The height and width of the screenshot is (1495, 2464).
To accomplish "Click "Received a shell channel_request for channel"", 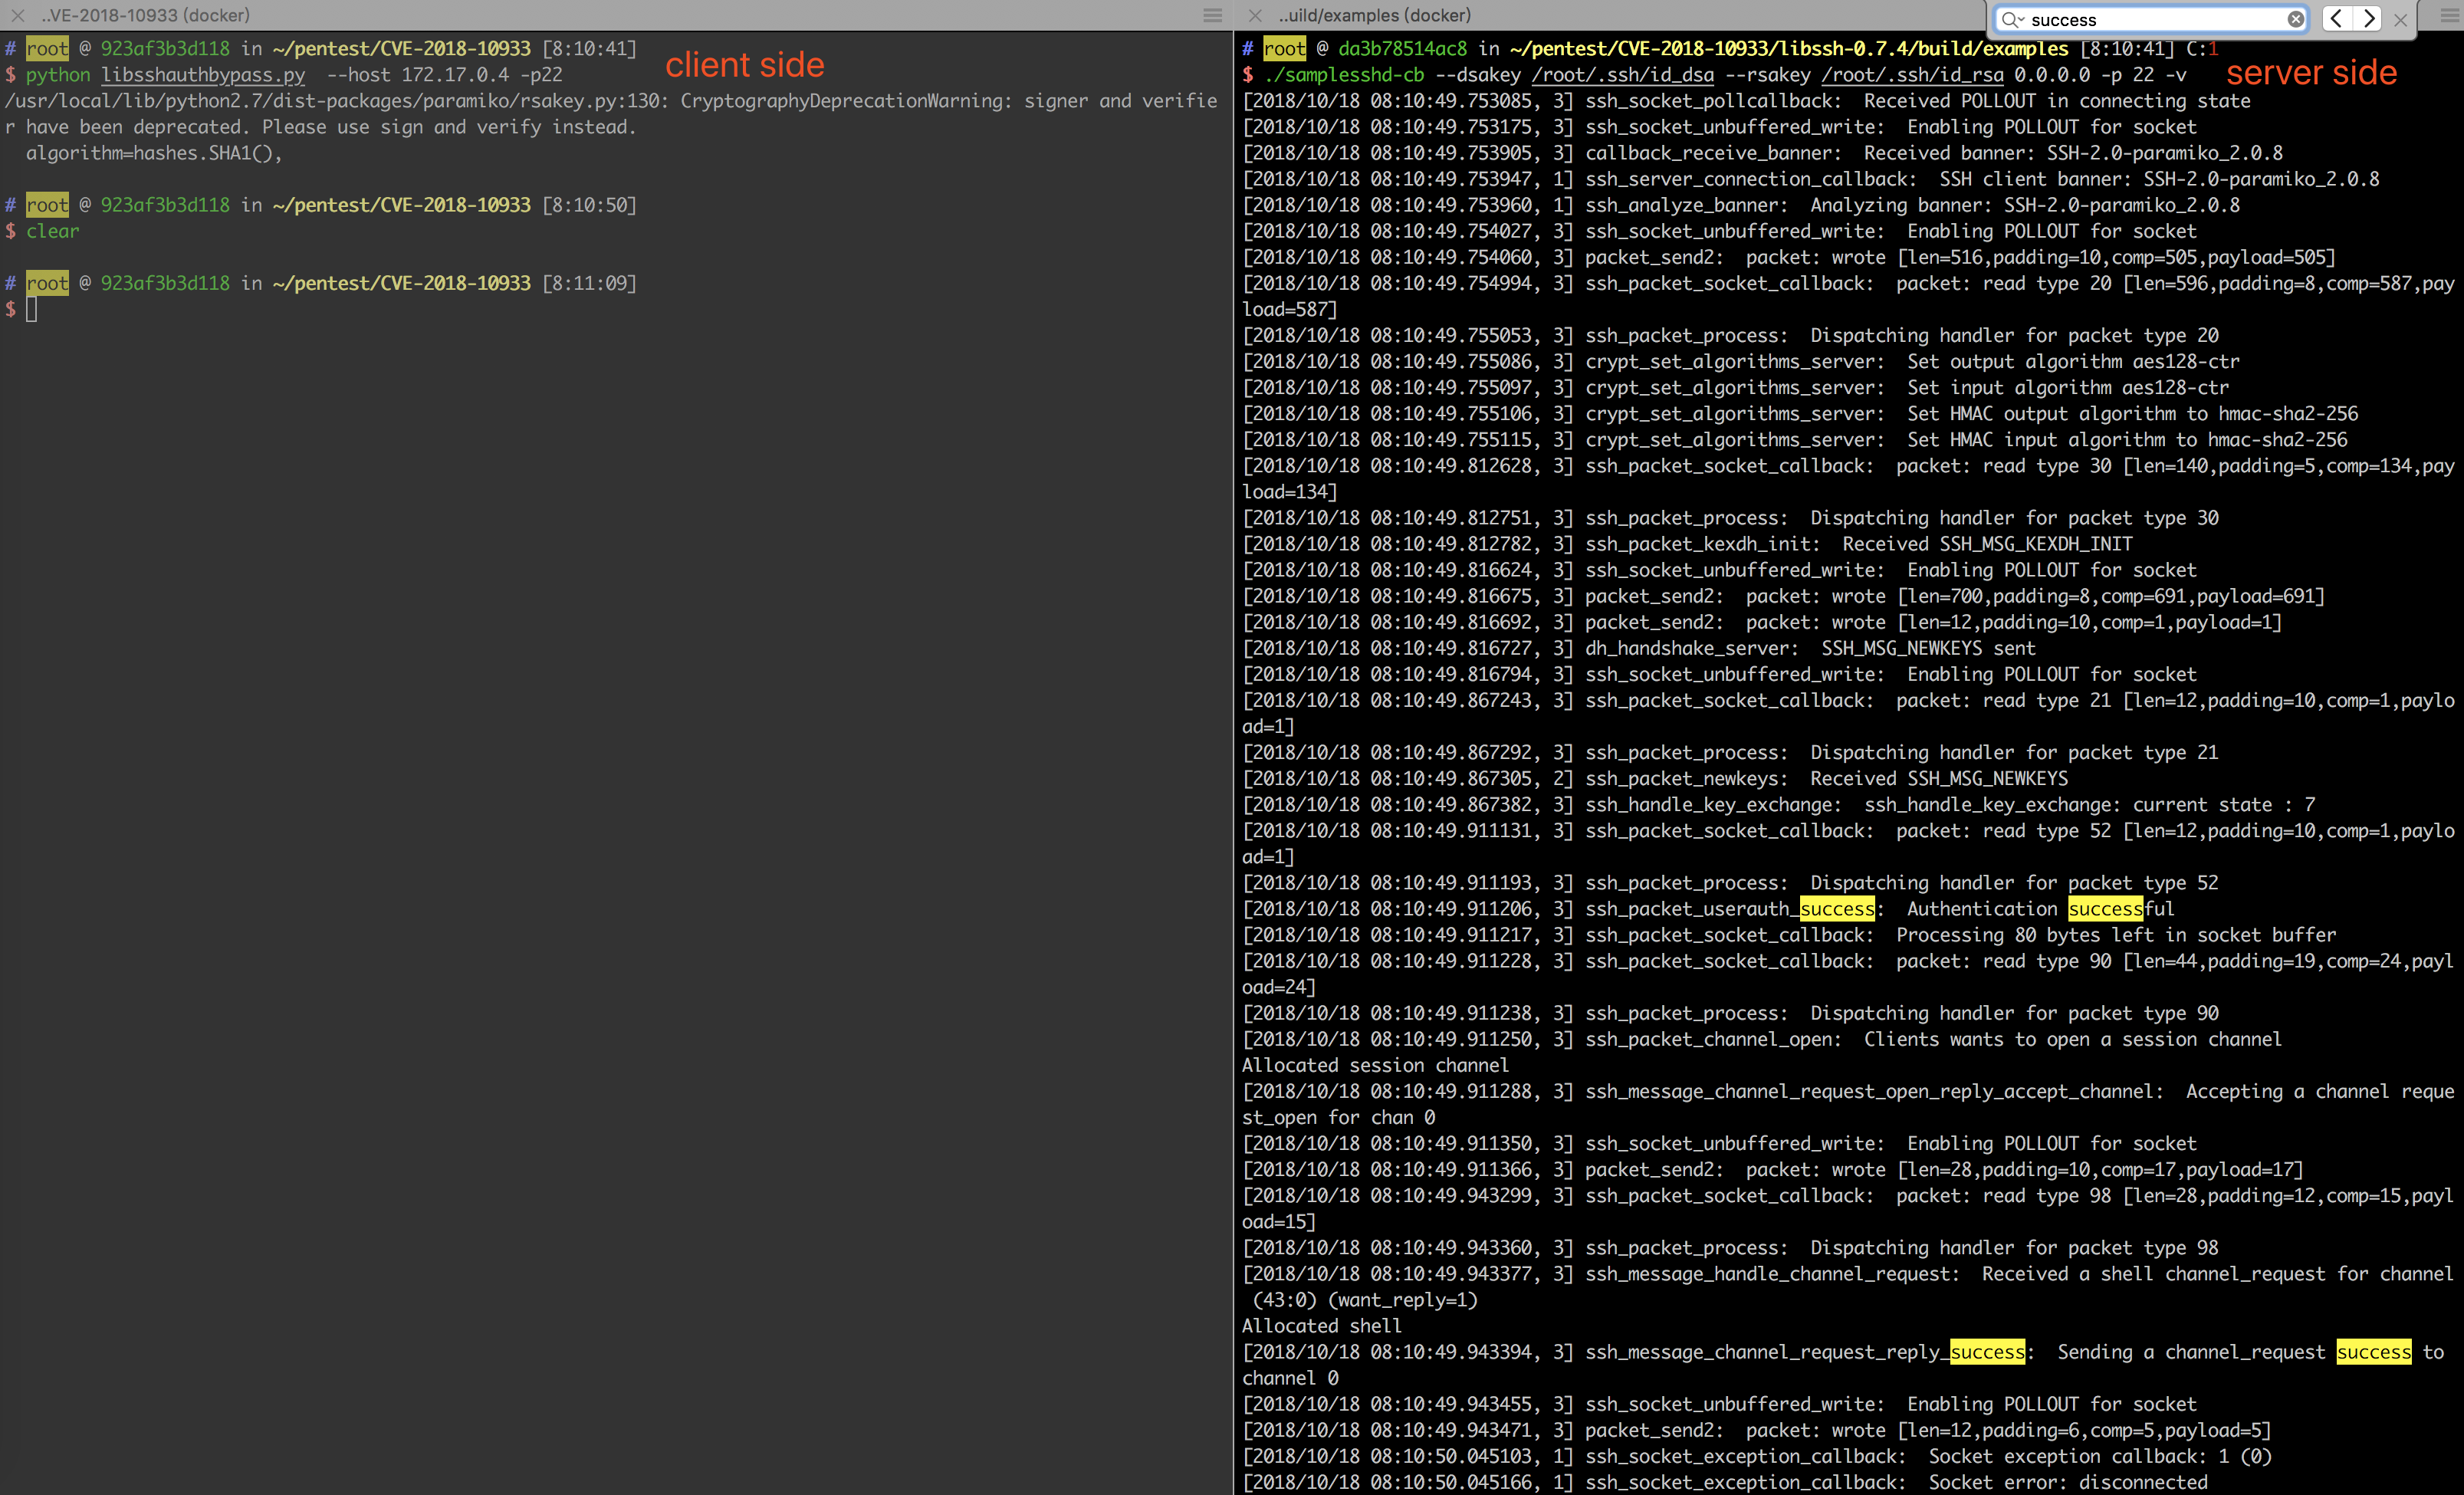I will [x=2218, y=1274].
